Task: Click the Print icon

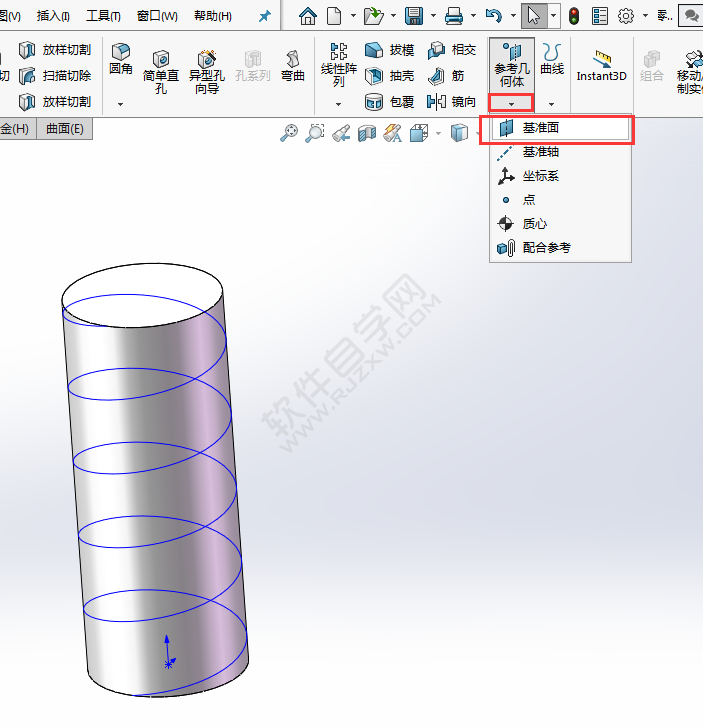Action: tap(454, 16)
